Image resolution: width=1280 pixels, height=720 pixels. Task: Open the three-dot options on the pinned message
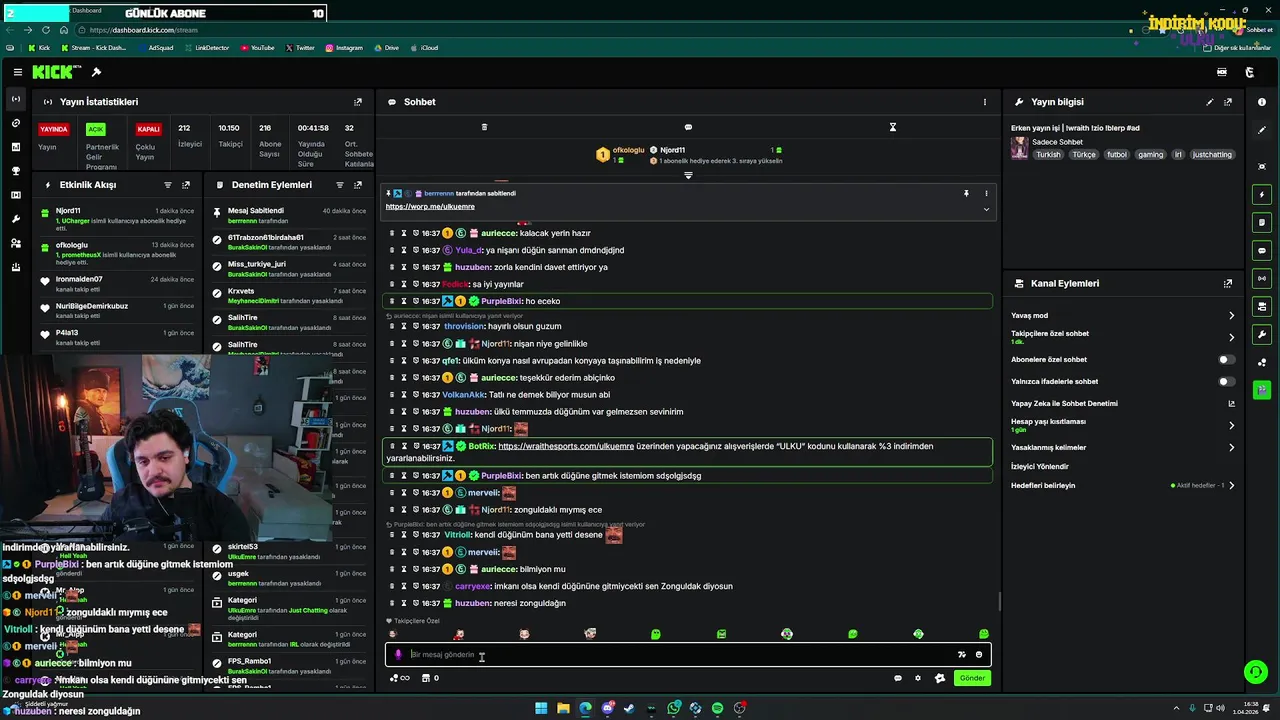pos(986,193)
